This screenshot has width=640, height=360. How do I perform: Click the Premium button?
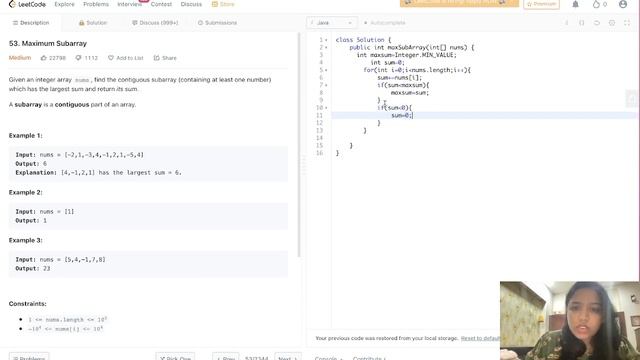pos(542,4)
